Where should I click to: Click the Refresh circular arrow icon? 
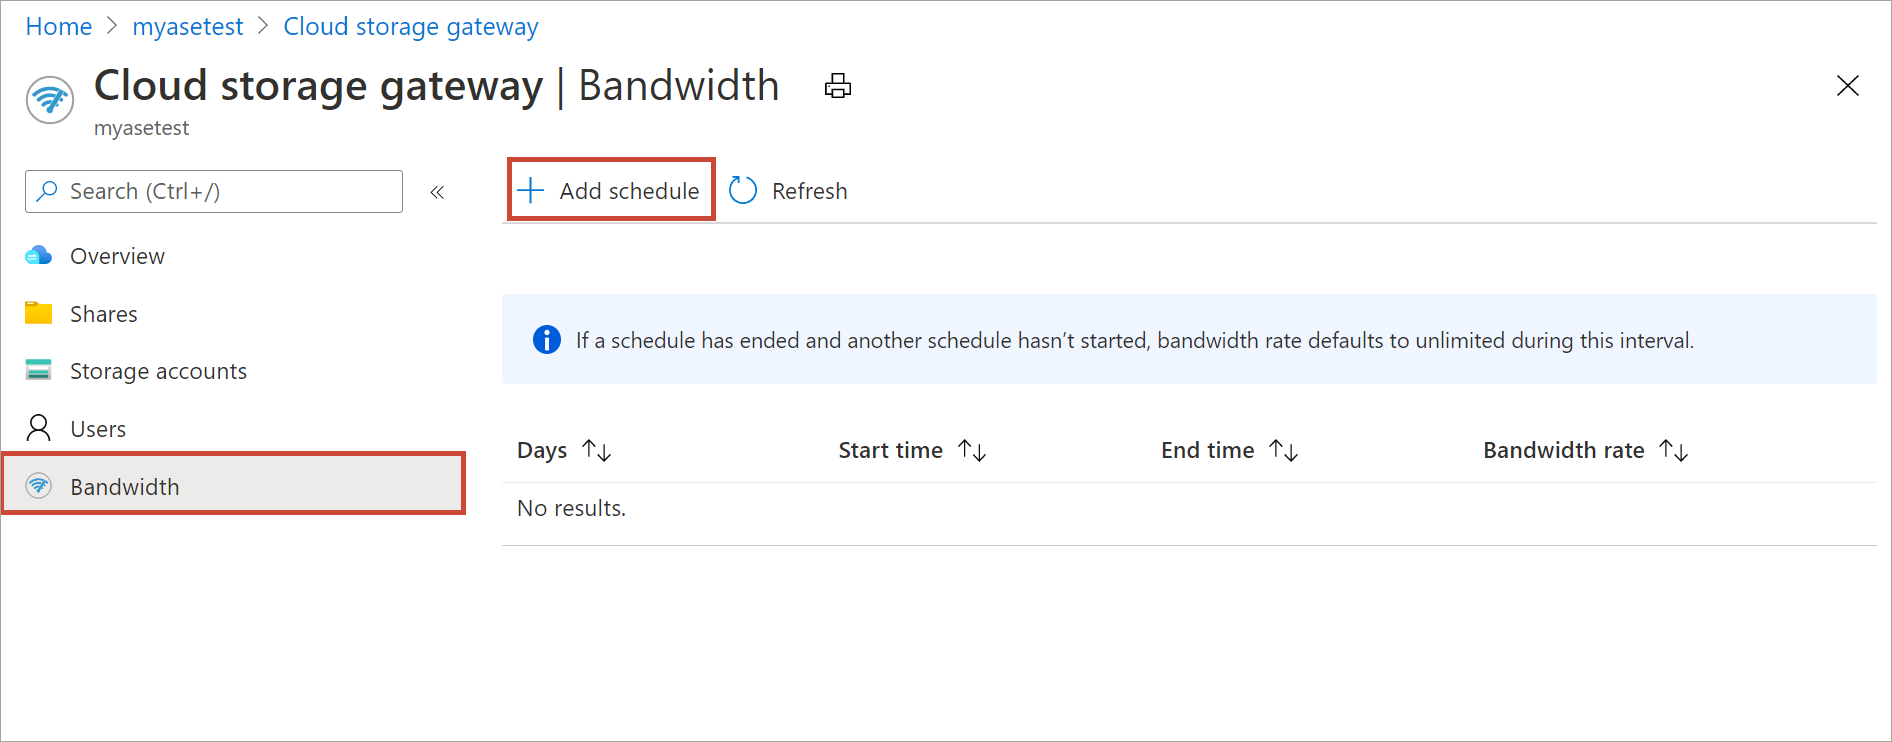tap(743, 190)
